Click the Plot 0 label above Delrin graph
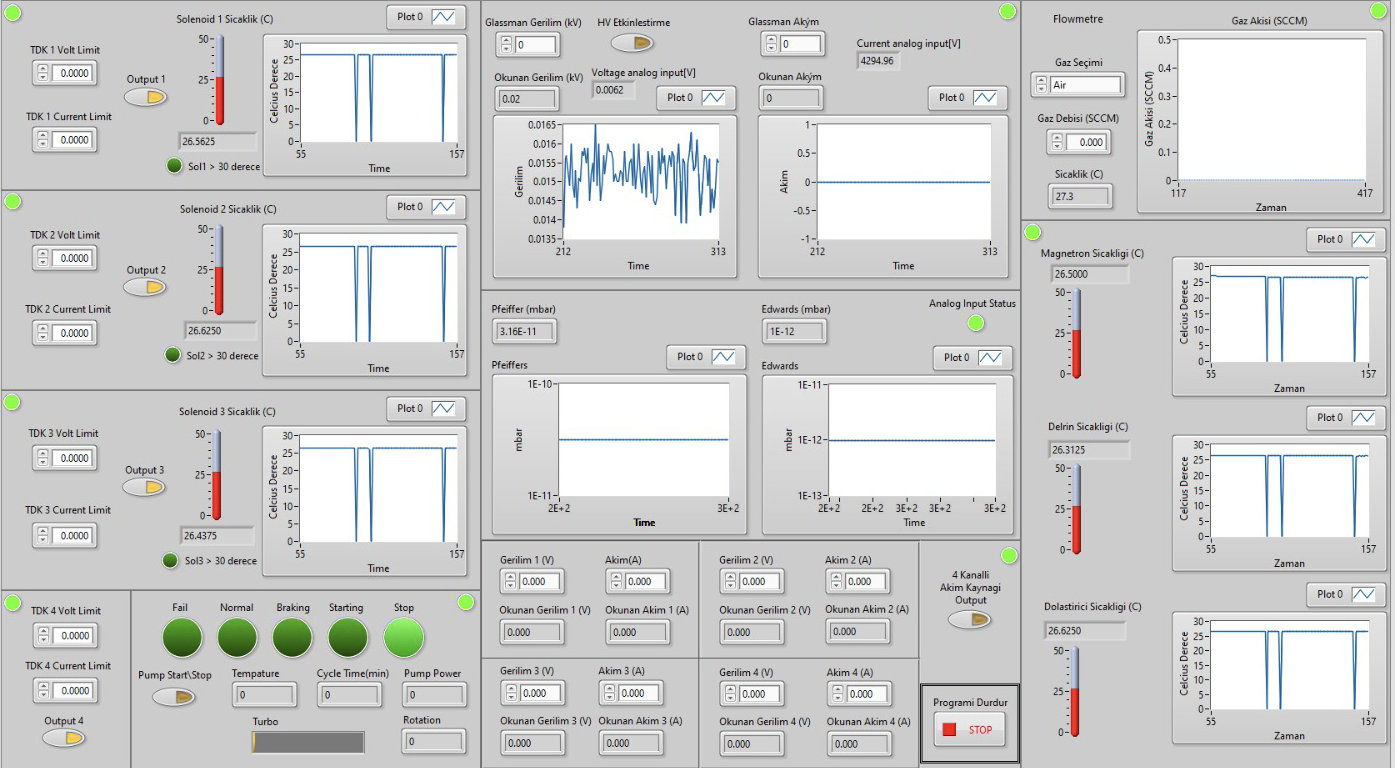Viewport: 1395px width, 768px height. [1329, 417]
